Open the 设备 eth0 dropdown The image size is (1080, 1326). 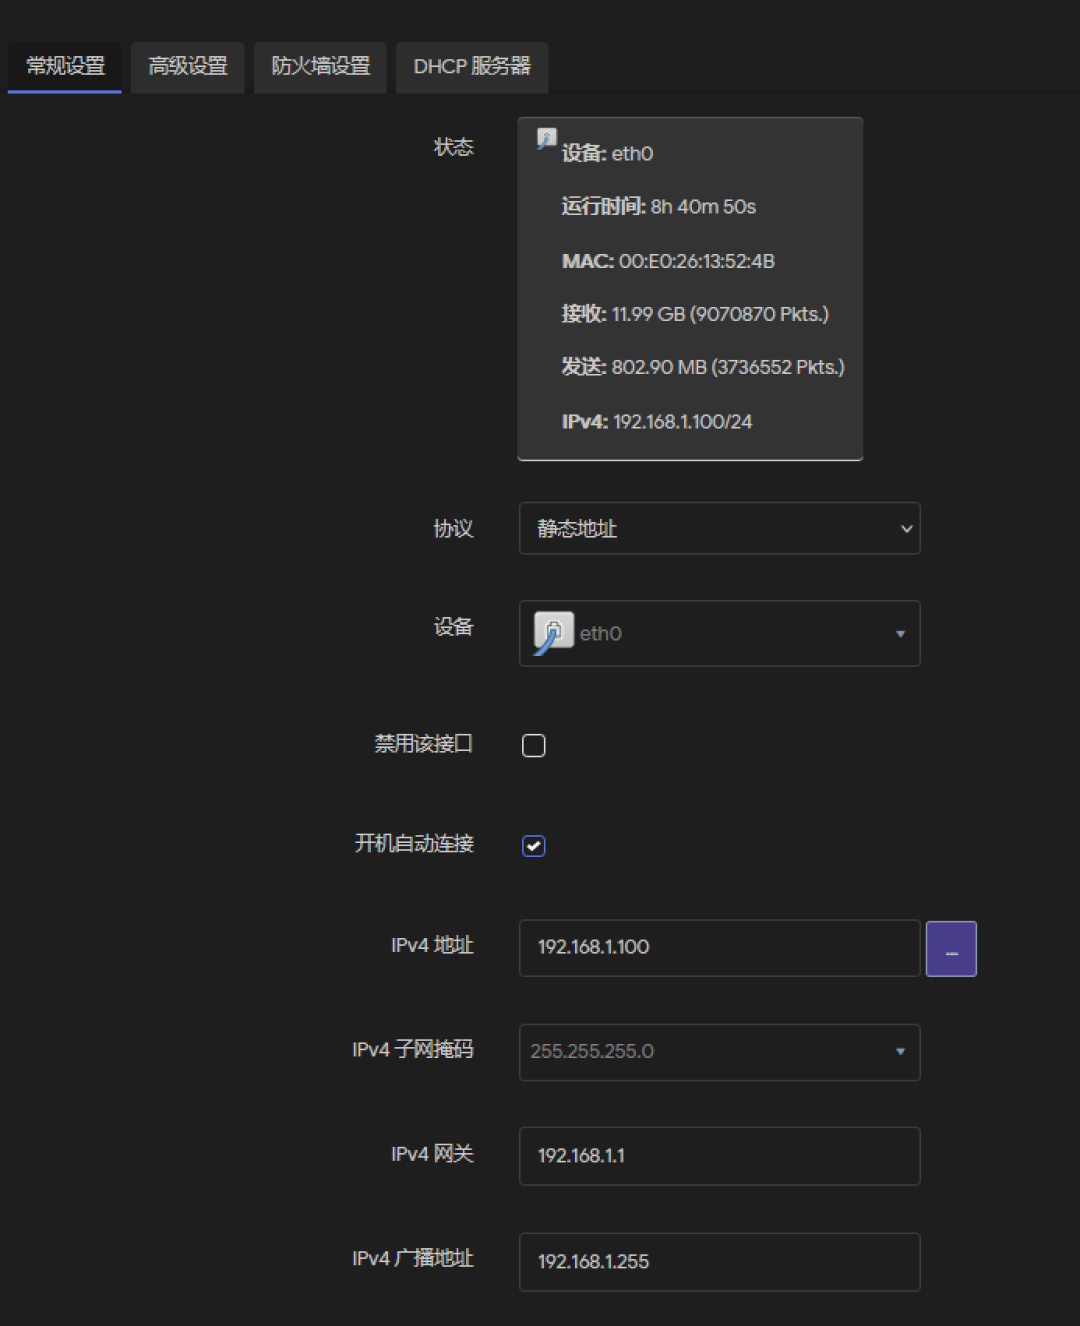click(720, 633)
